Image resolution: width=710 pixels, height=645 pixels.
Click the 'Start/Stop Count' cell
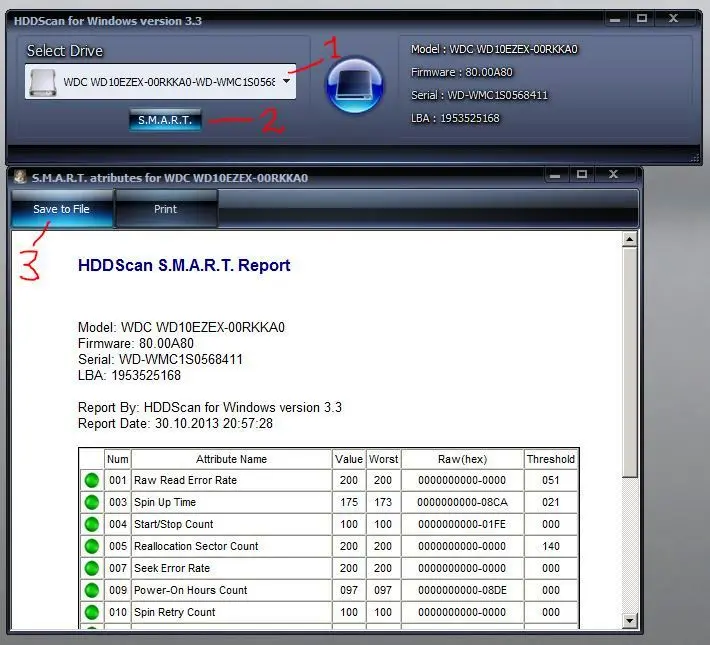click(x=231, y=524)
